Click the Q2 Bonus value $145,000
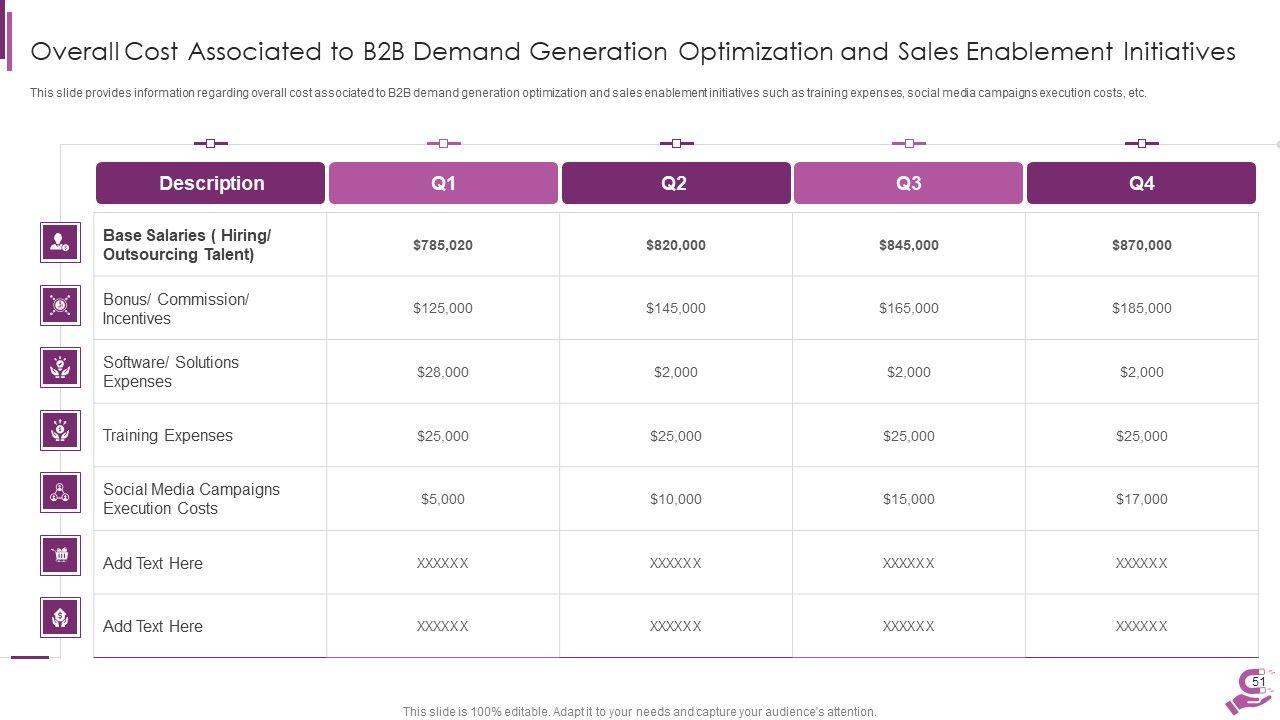 675,308
